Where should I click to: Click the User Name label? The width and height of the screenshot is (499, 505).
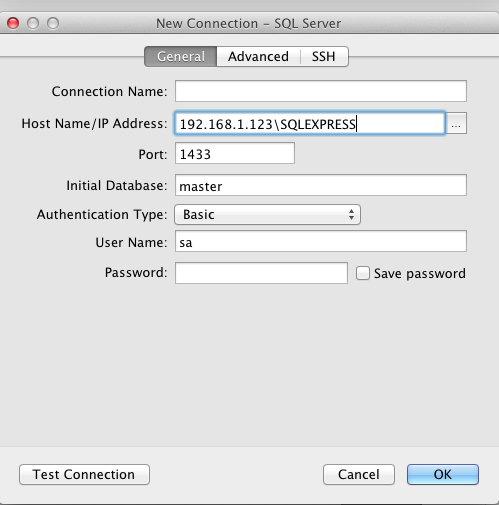coord(131,242)
